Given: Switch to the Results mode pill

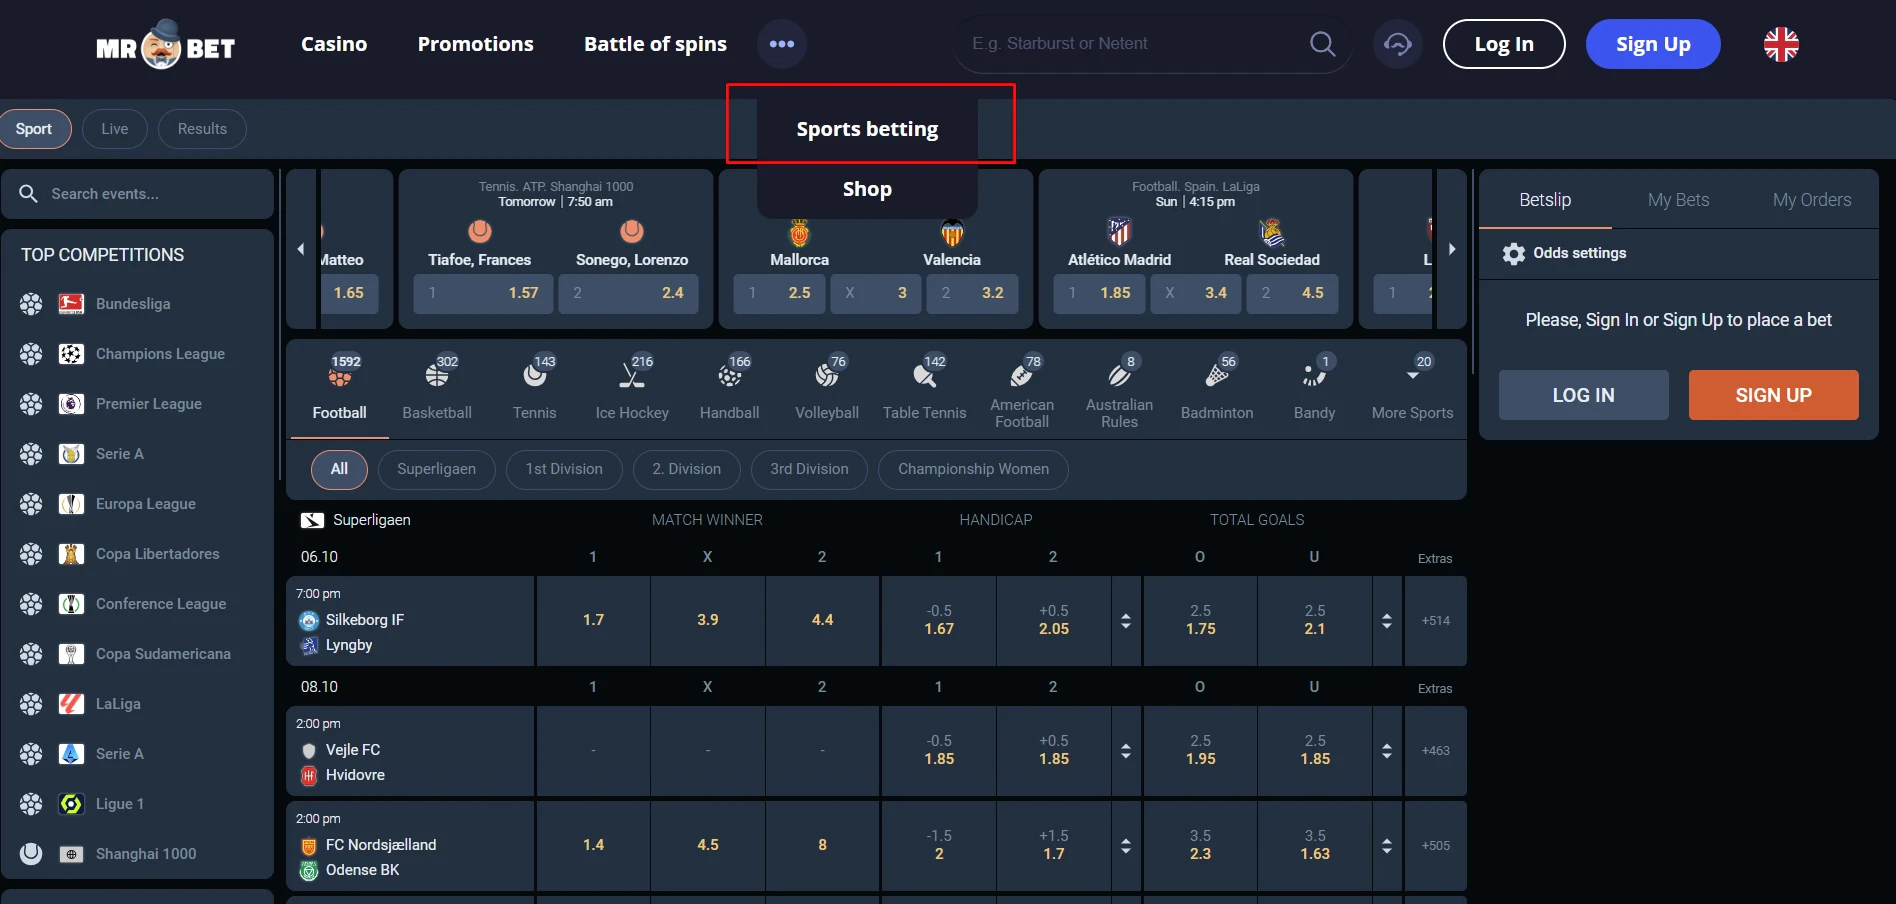Looking at the screenshot, I should click(202, 129).
